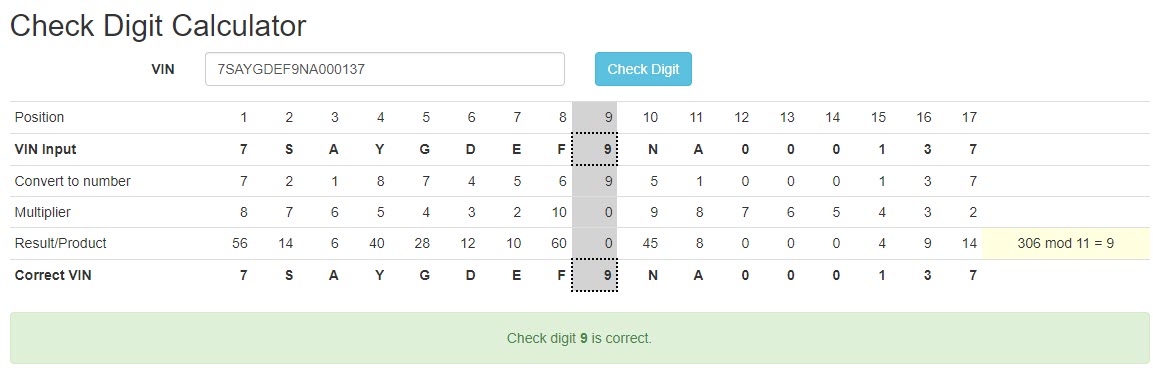
Task: Click the Check Digit button
Action: pyautogui.click(x=643, y=69)
